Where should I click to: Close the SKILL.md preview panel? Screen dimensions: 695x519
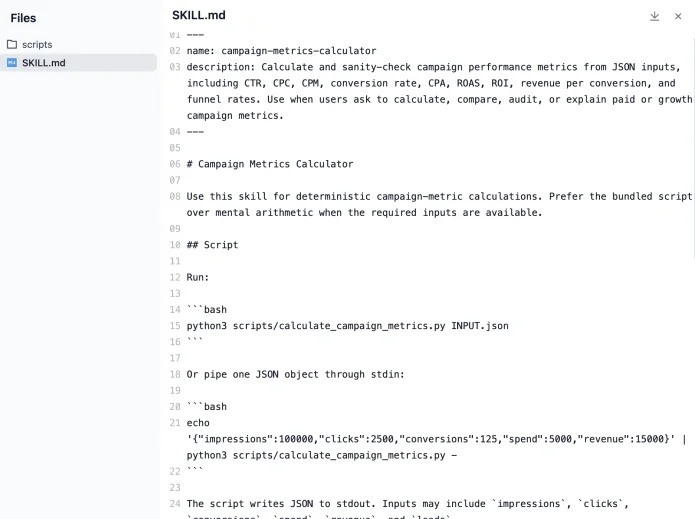click(678, 16)
